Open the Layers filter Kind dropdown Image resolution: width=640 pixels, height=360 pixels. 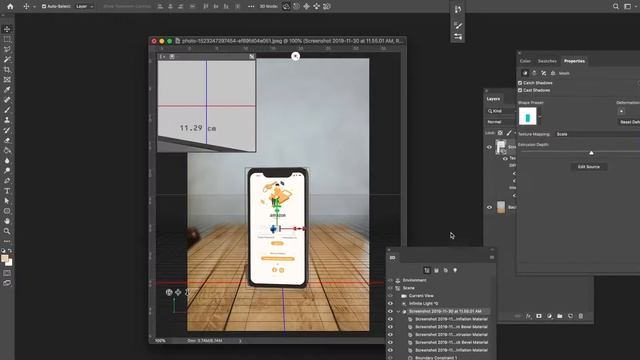tap(501, 111)
